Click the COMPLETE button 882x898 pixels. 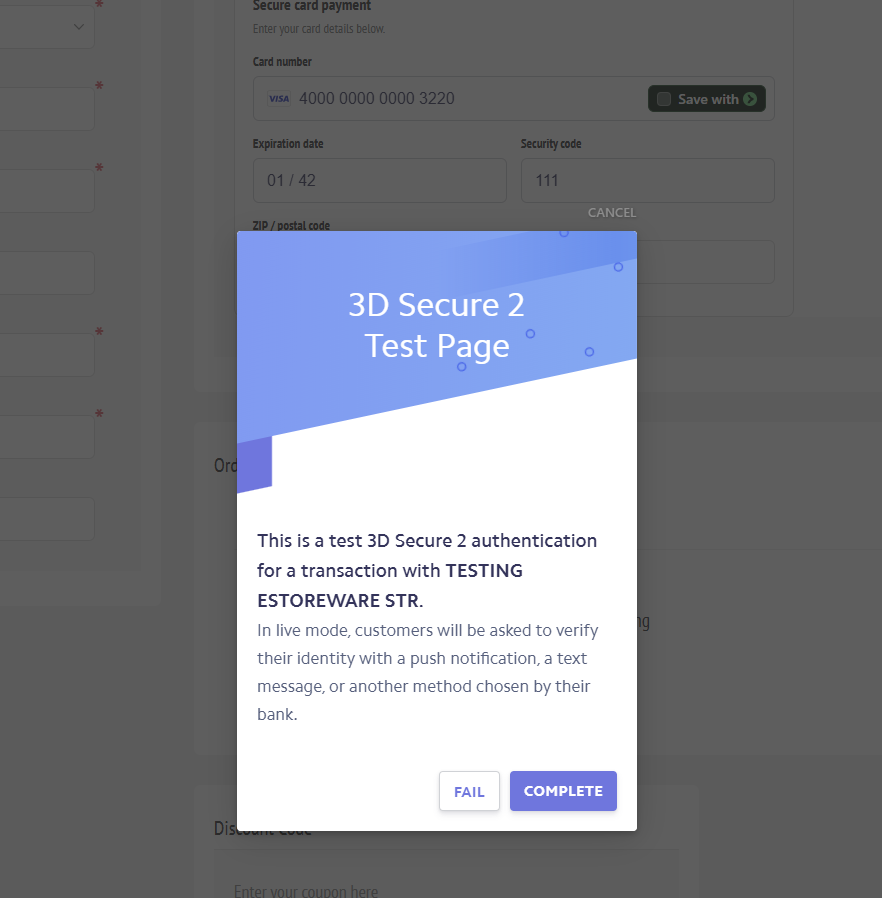pyautogui.click(x=563, y=791)
